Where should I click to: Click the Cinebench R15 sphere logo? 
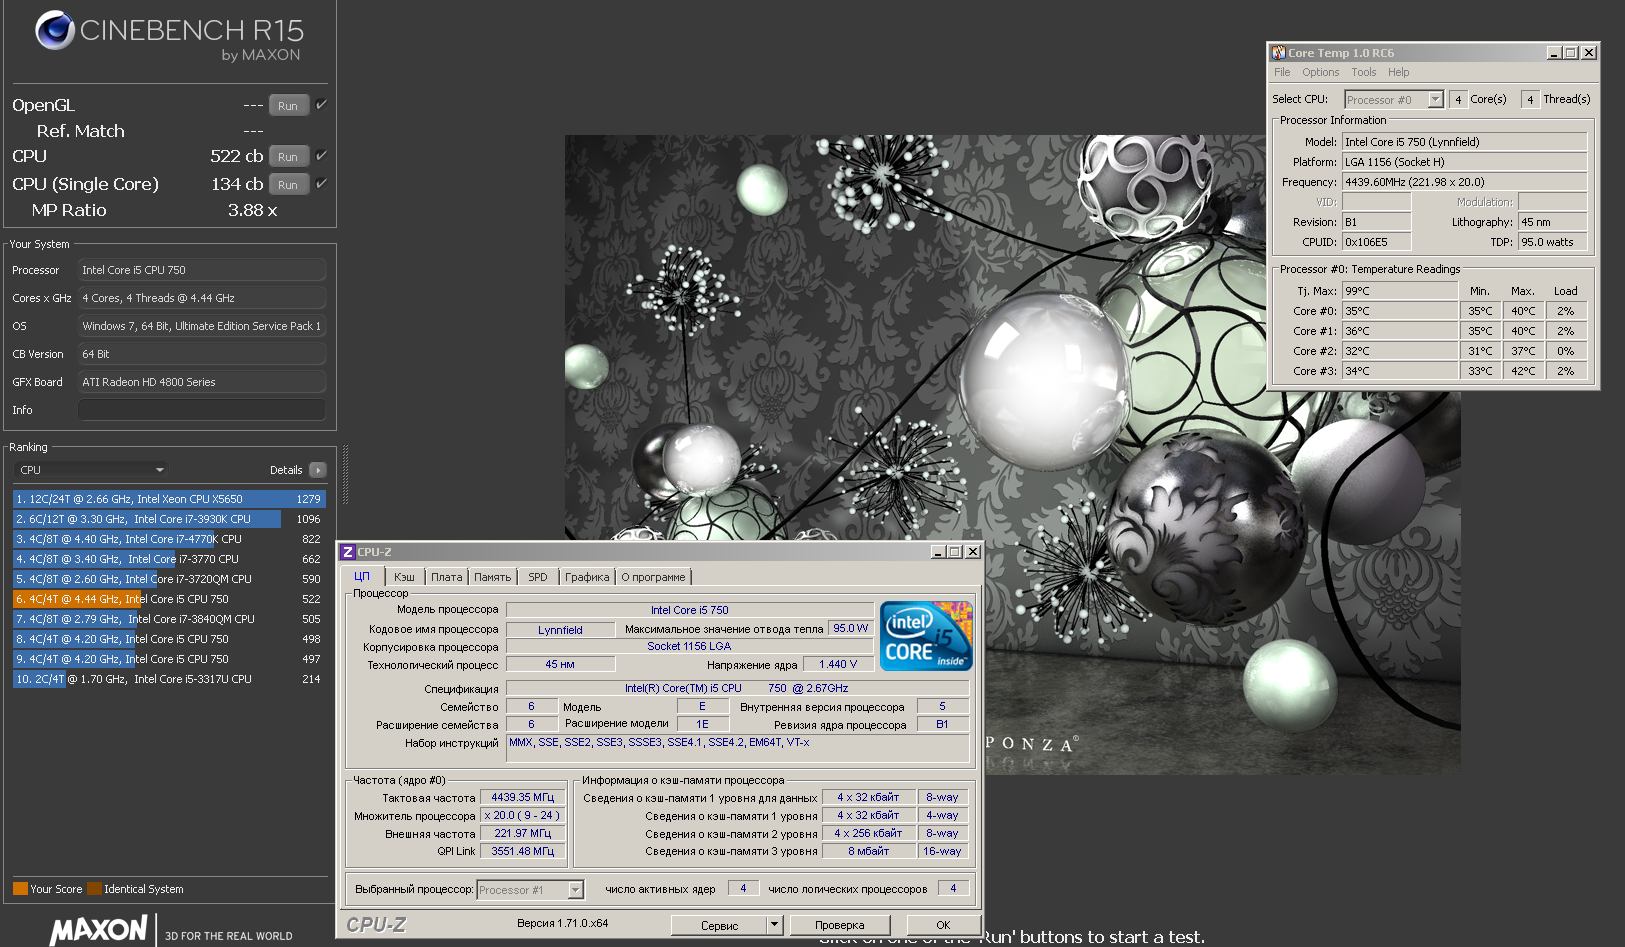[55, 30]
